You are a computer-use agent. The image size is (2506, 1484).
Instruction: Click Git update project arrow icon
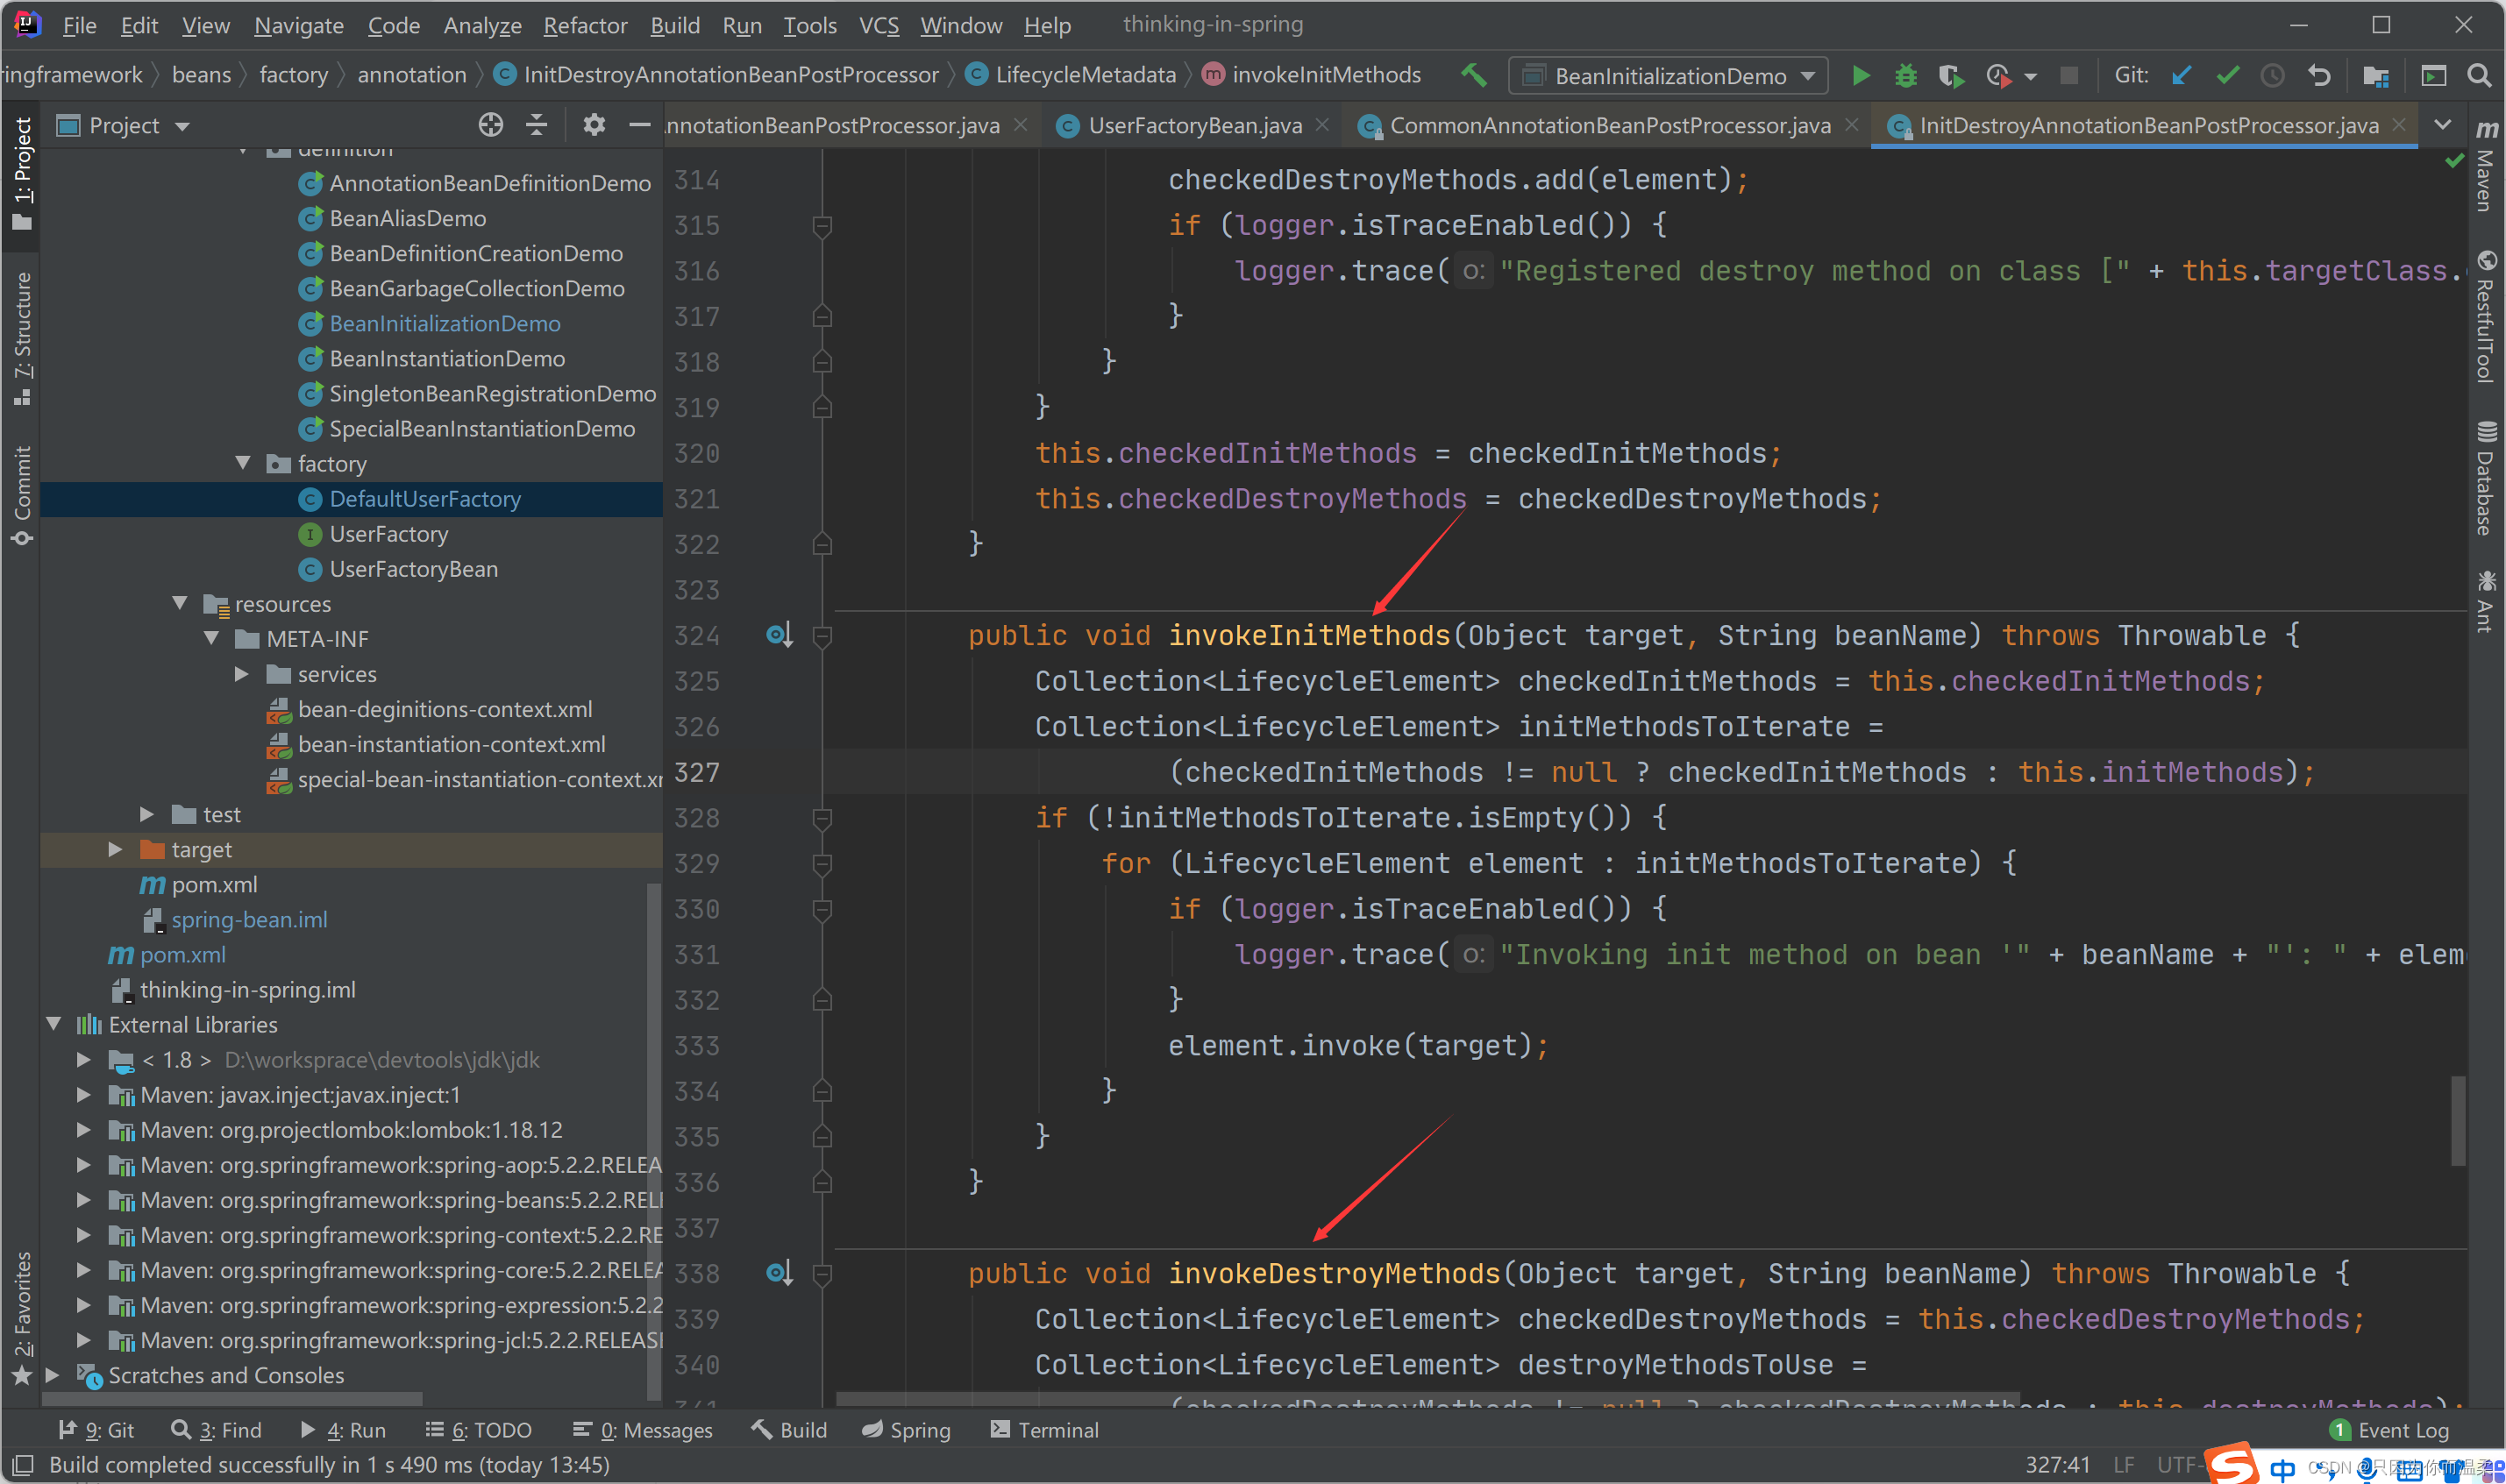(x=2182, y=76)
